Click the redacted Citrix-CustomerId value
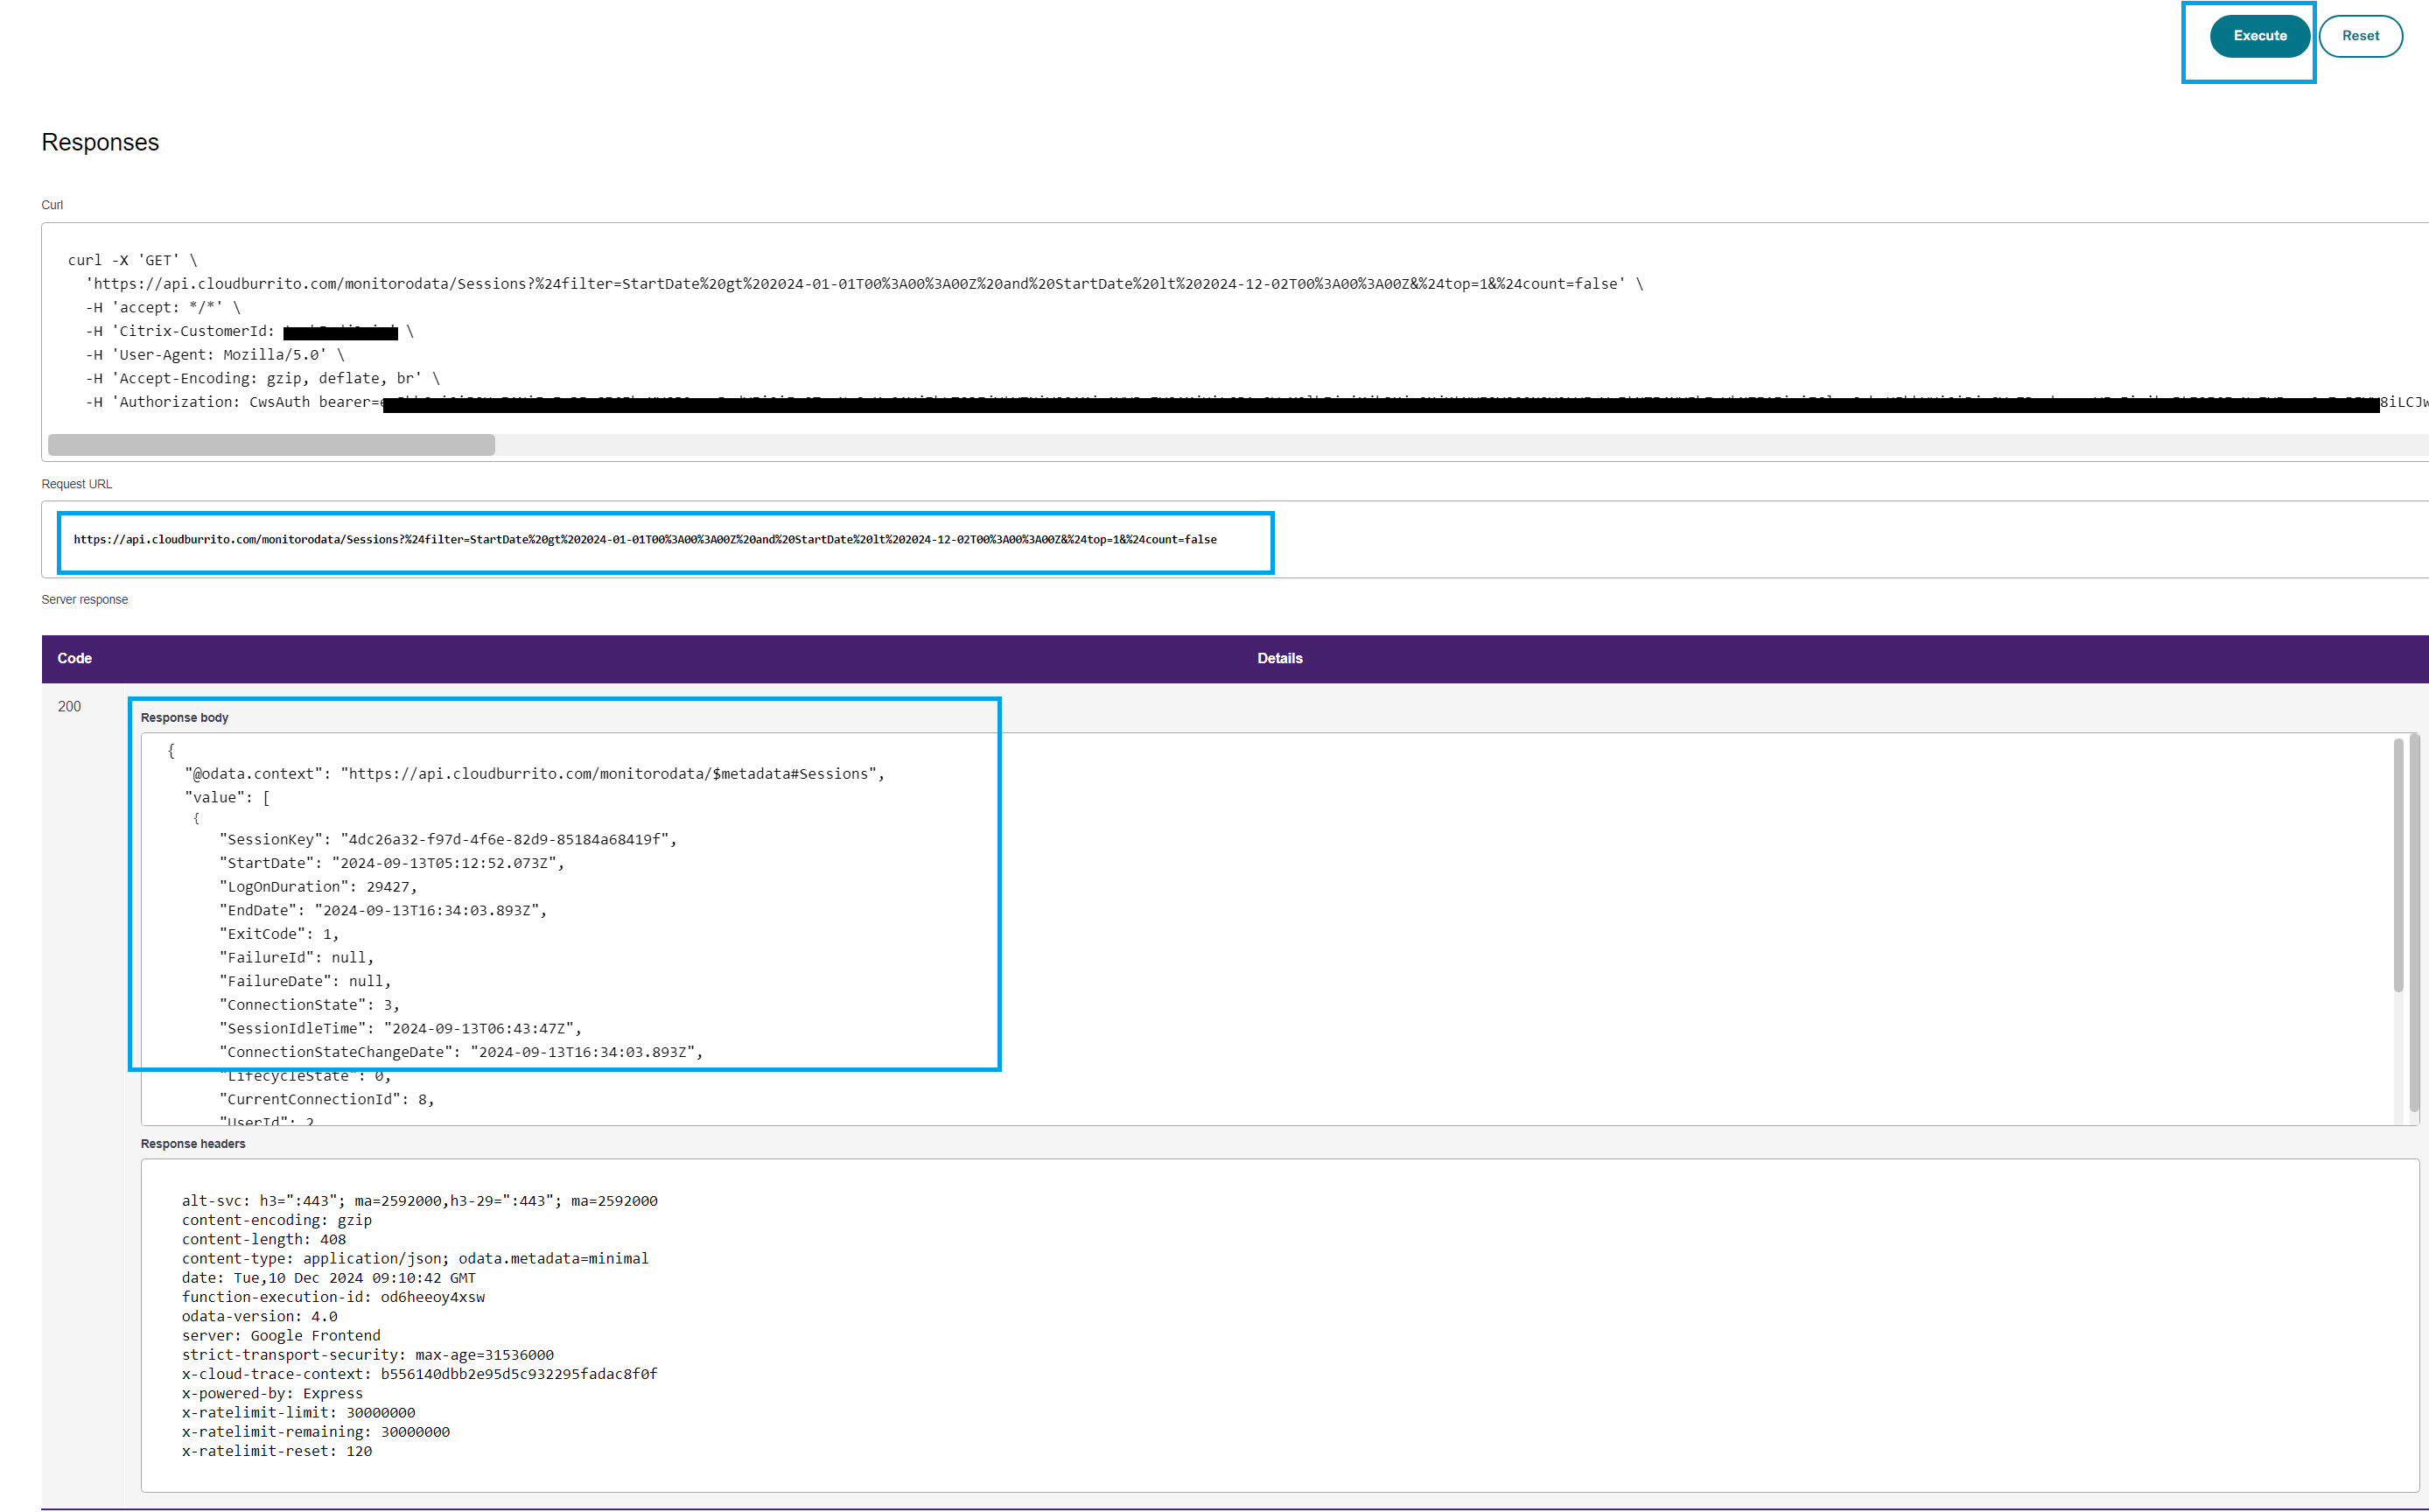 [340, 332]
